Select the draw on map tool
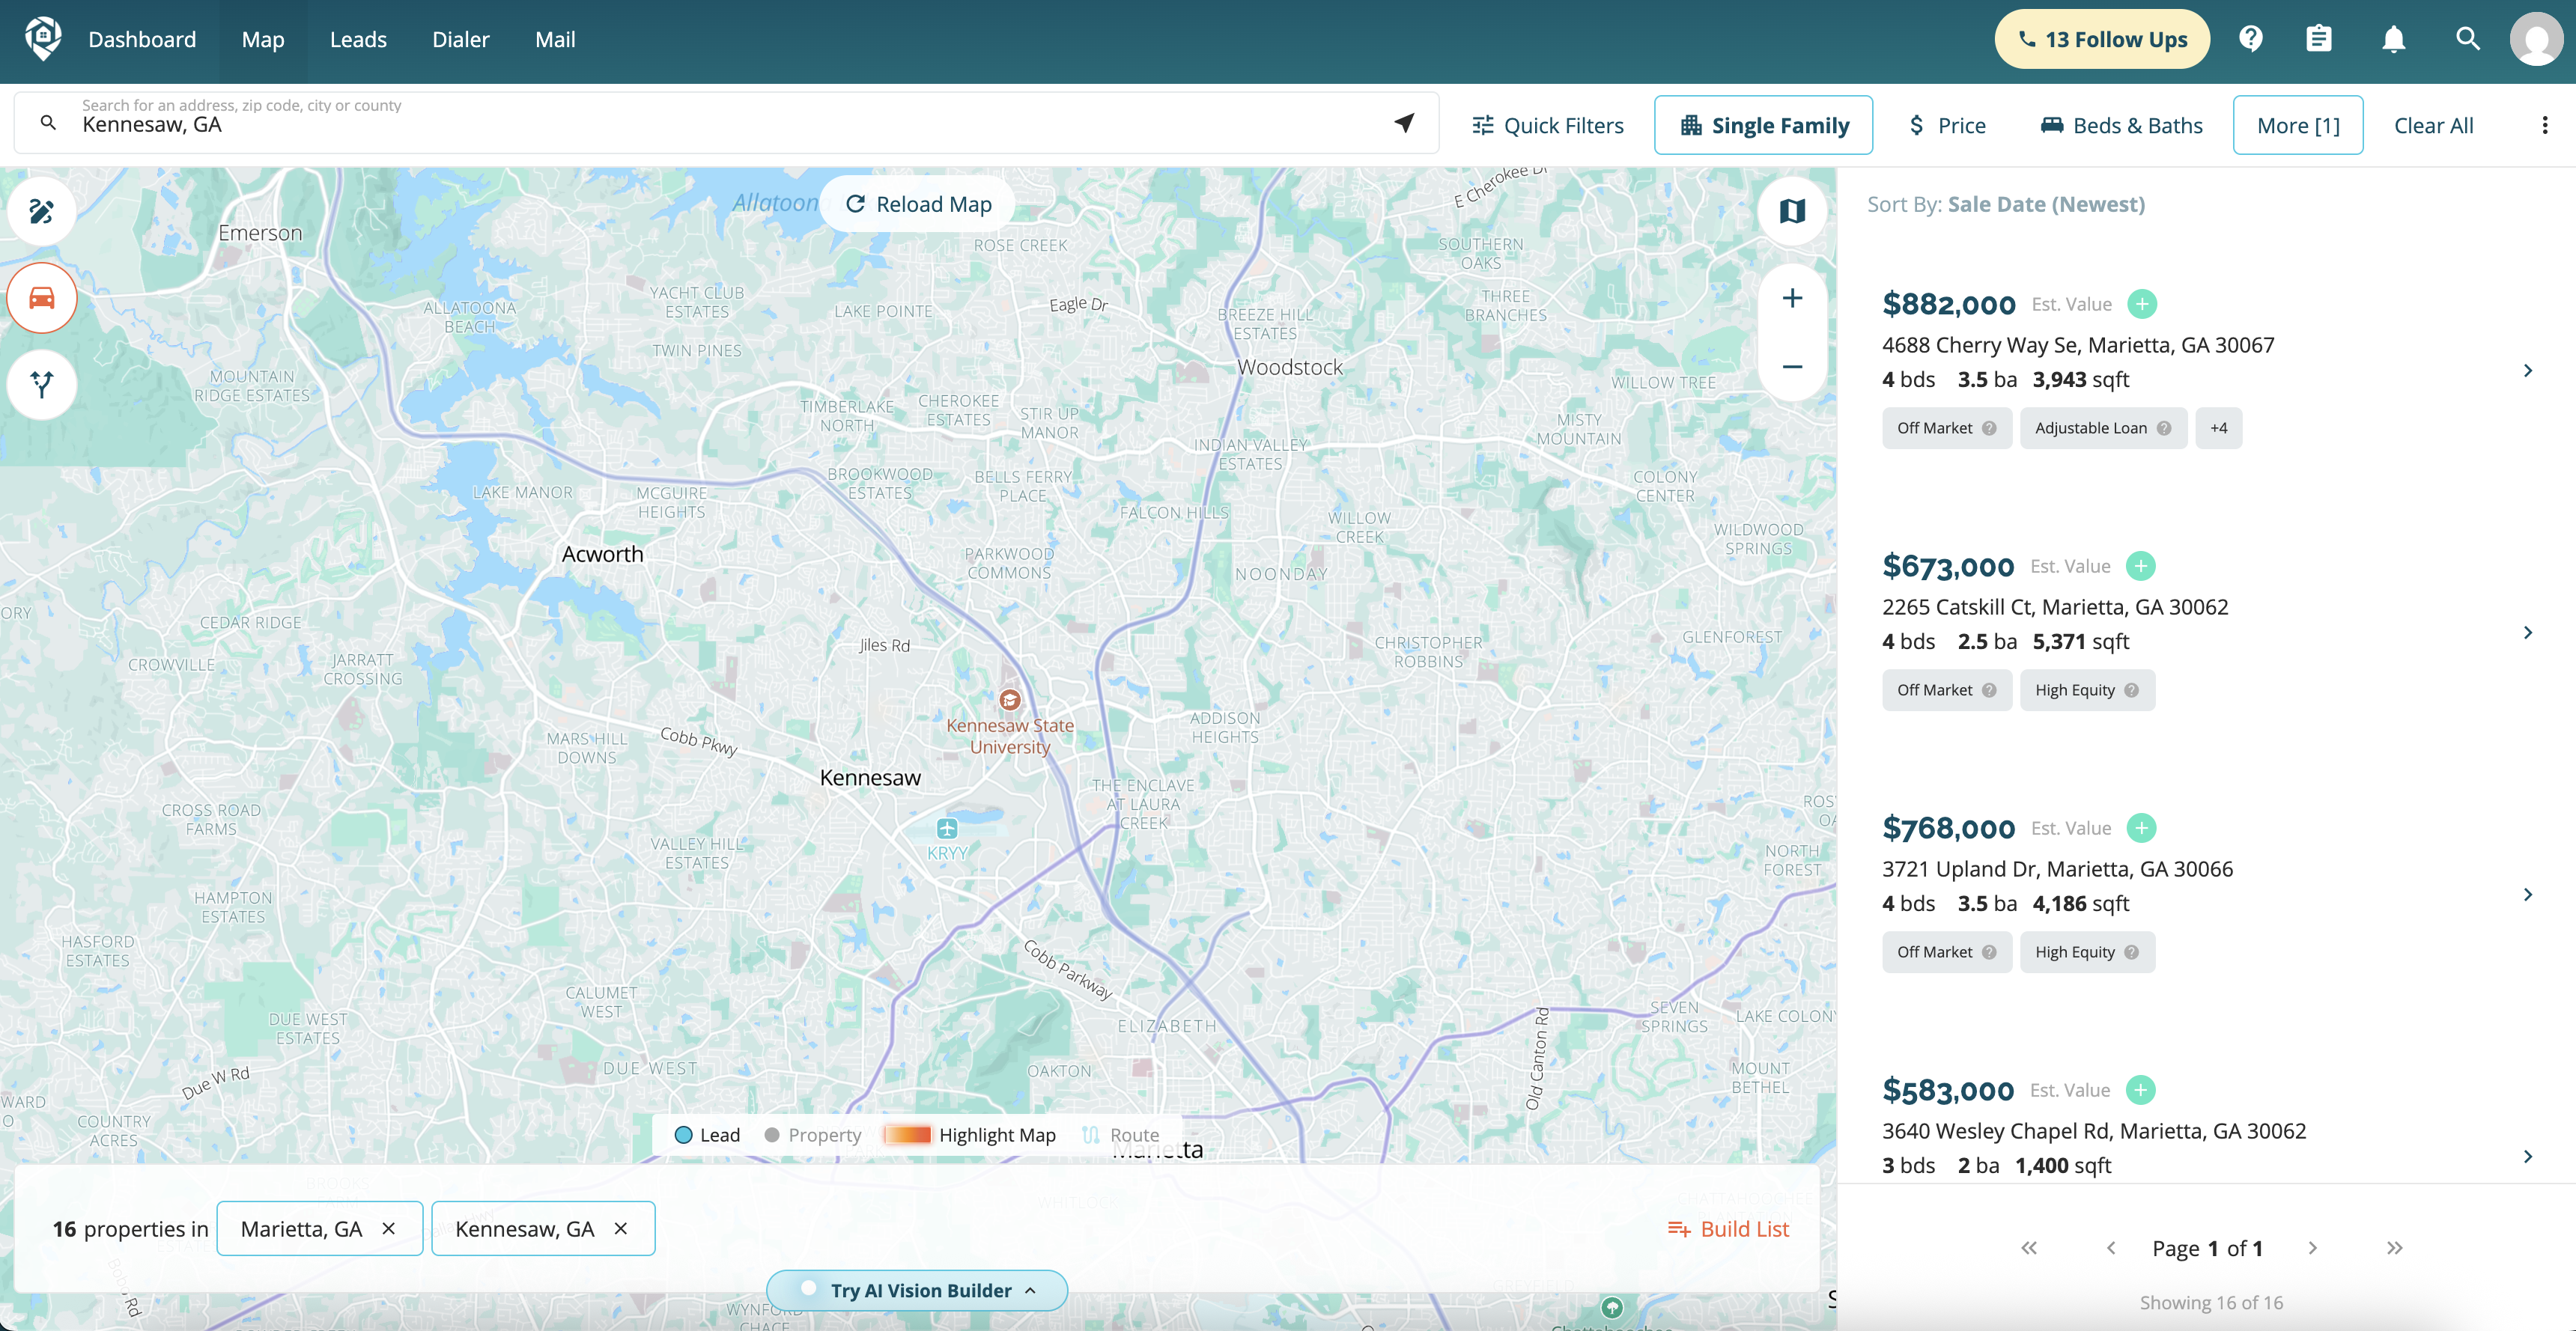 click(41, 211)
